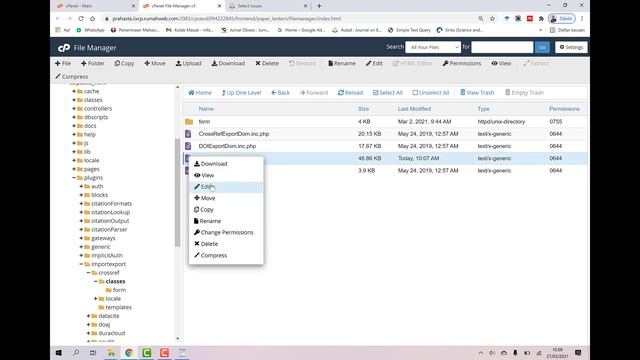This screenshot has height=360, width=640.
Task: Choose Compress in the context menu
Action: click(226, 255)
